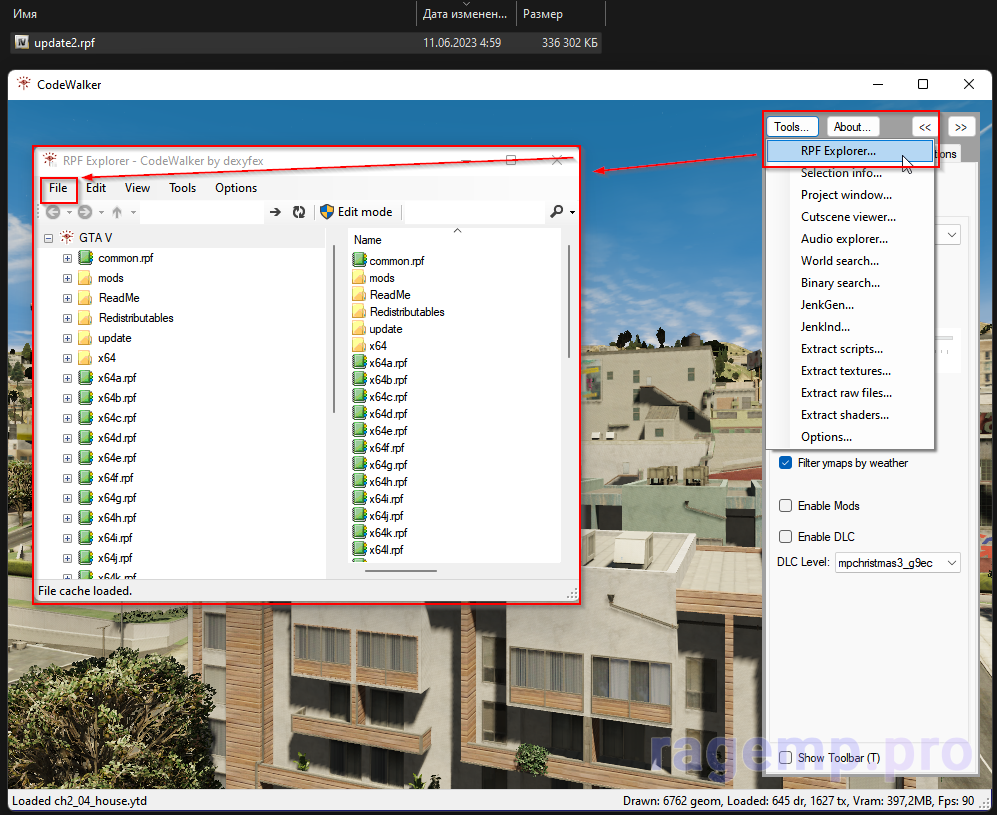Viewport: 997px width, 815px height.
Task: Click the update2.rpf file icon
Action: click(x=22, y=43)
